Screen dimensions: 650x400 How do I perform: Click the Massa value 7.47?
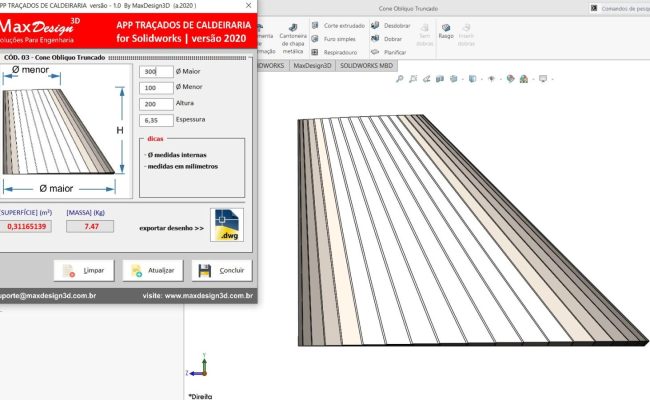90,227
